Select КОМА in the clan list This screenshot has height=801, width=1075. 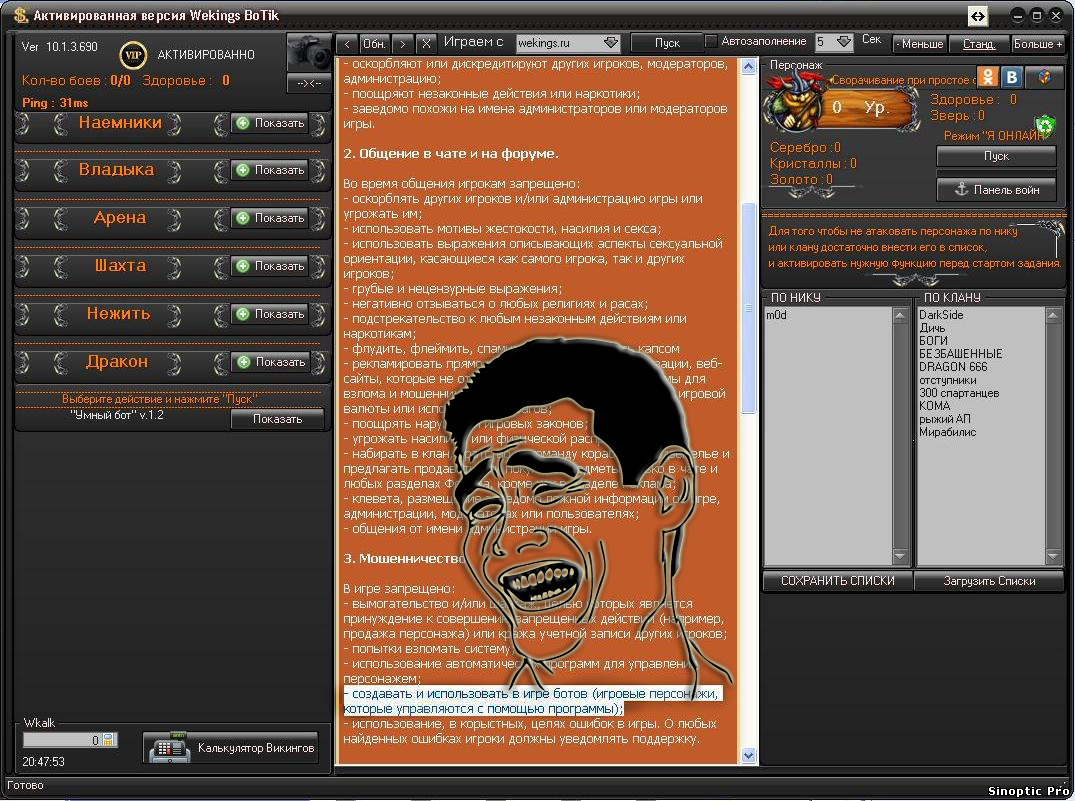tap(934, 406)
